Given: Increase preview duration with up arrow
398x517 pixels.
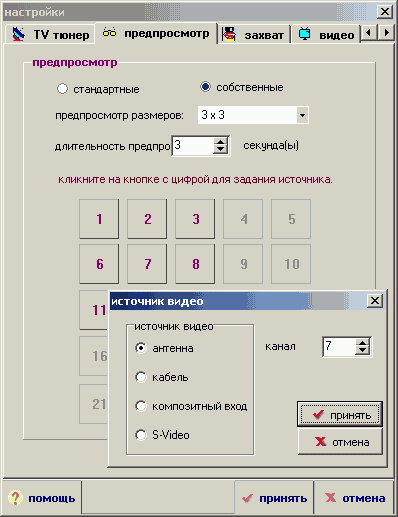Looking at the screenshot, I should tap(220, 141).
